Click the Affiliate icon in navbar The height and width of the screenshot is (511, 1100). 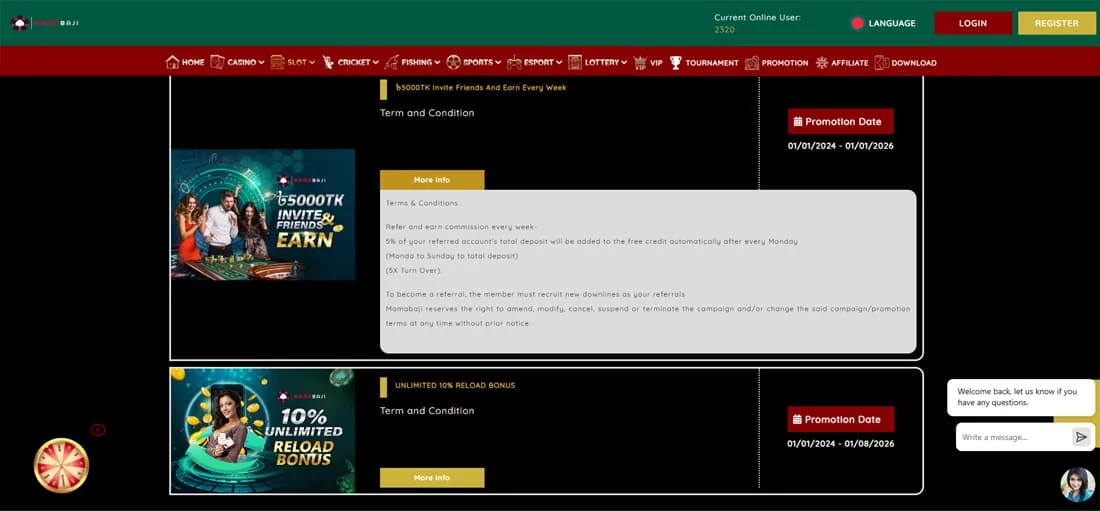coord(822,62)
